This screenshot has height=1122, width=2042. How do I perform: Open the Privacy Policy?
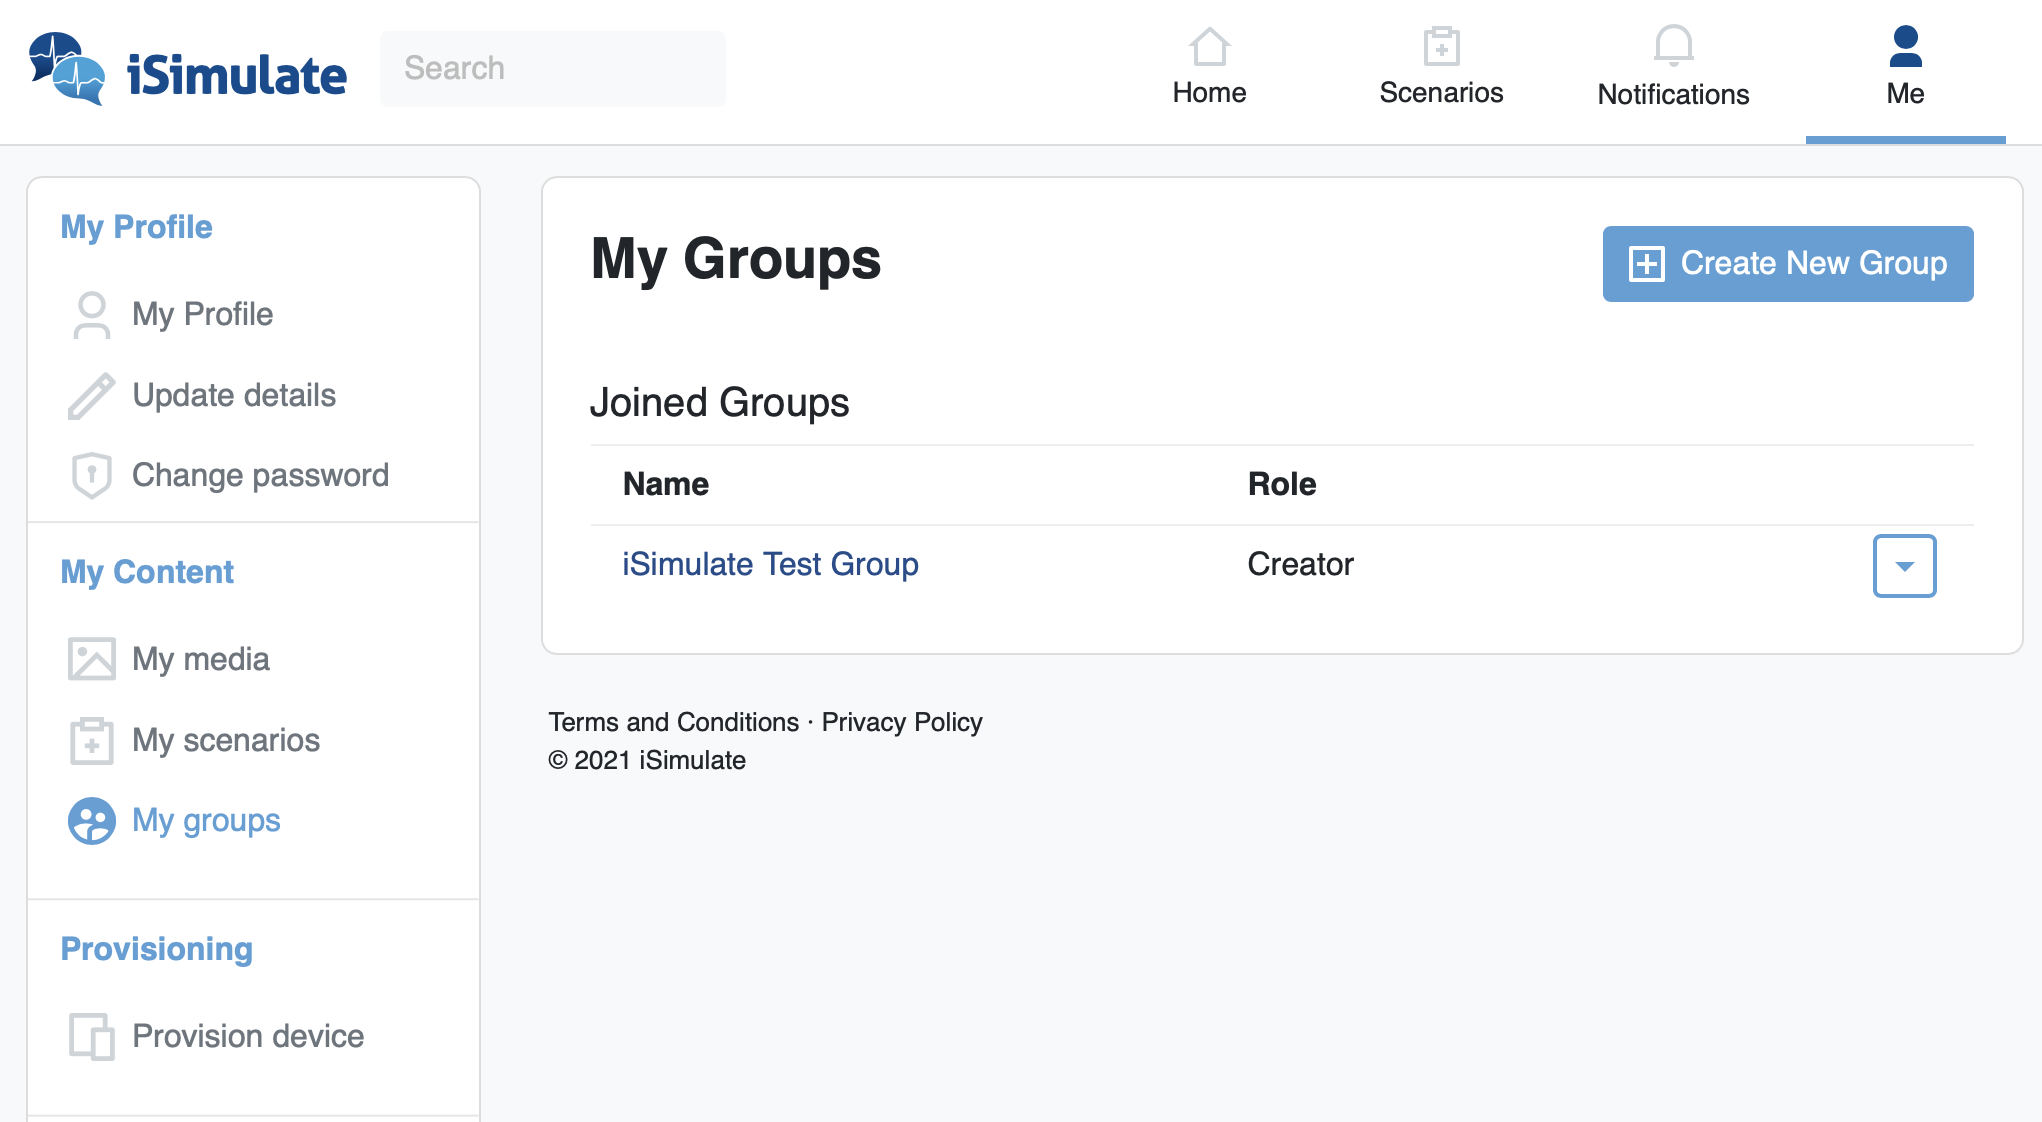point(901,721)
